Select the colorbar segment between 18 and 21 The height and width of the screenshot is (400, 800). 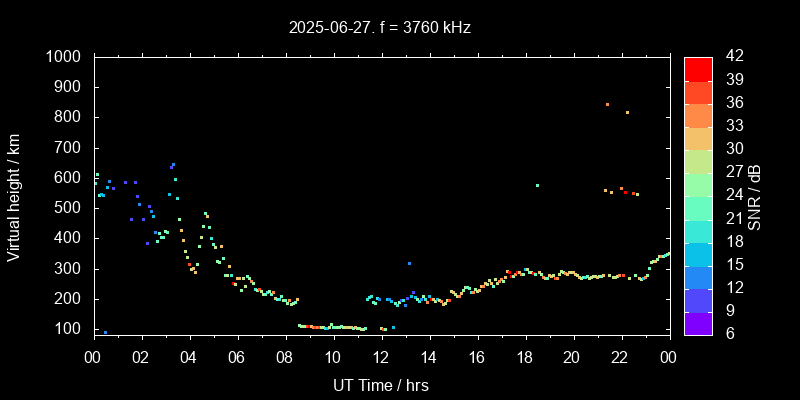[698, 230]
